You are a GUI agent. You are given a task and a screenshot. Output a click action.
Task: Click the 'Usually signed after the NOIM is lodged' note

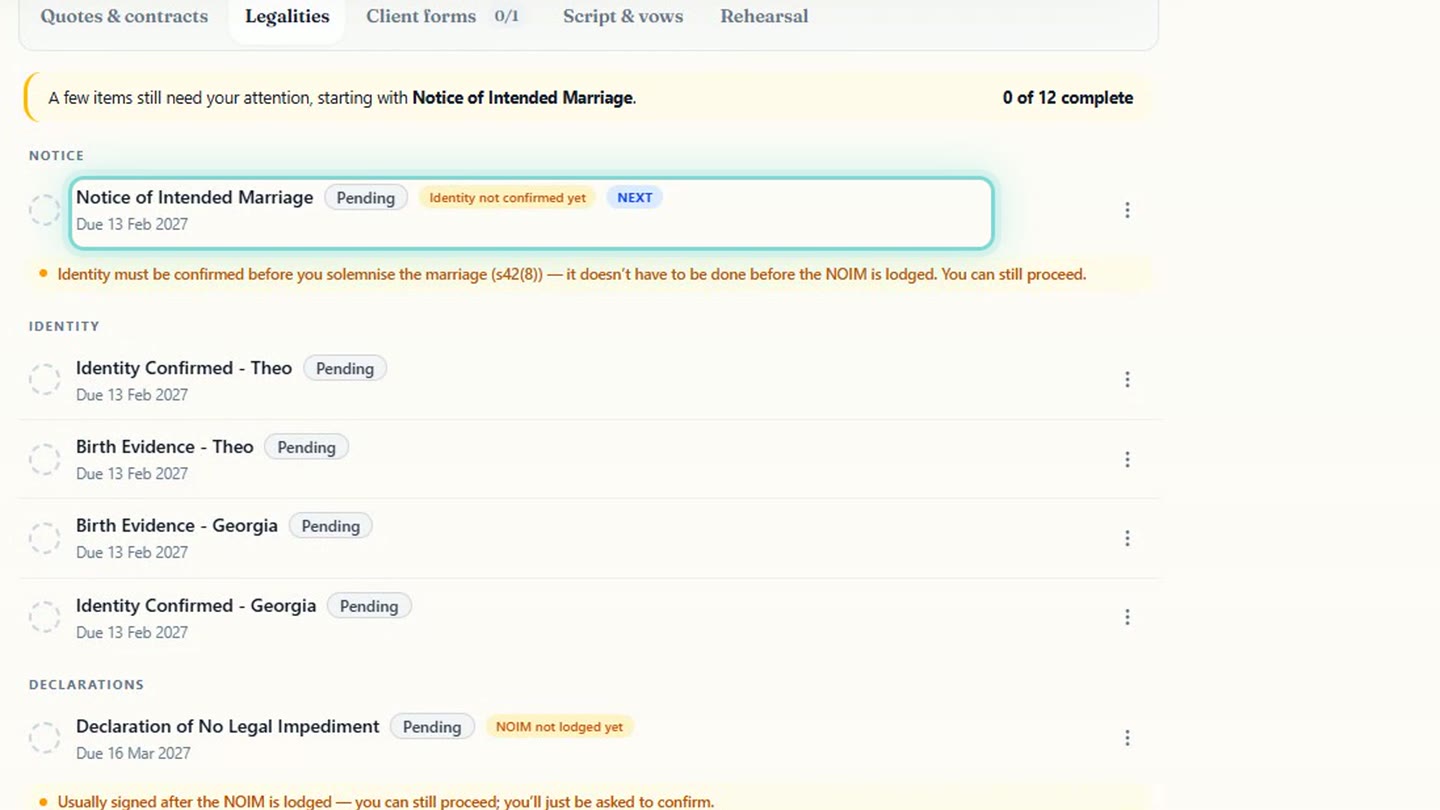point(386,802)
